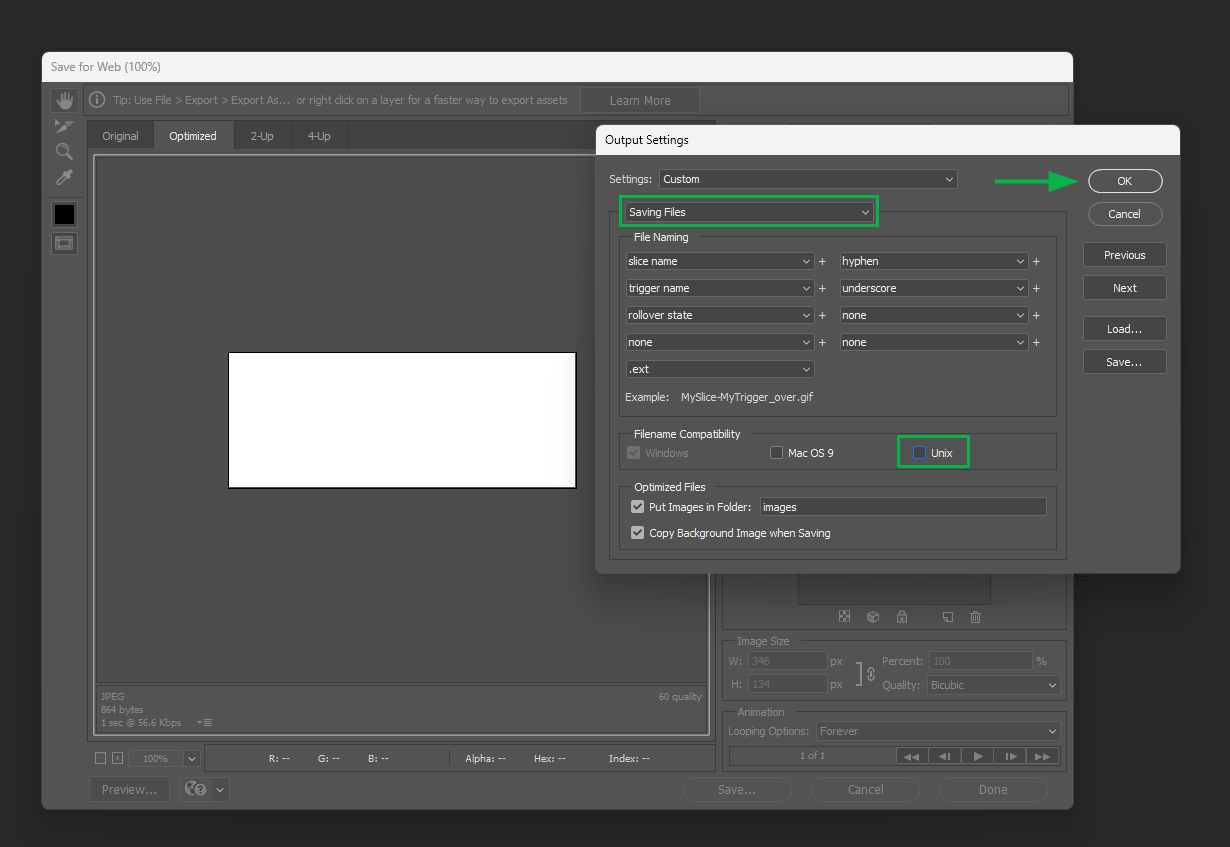The image size is (1230, 847).
Task: Click the new color page icon
Action: point(948,617)
